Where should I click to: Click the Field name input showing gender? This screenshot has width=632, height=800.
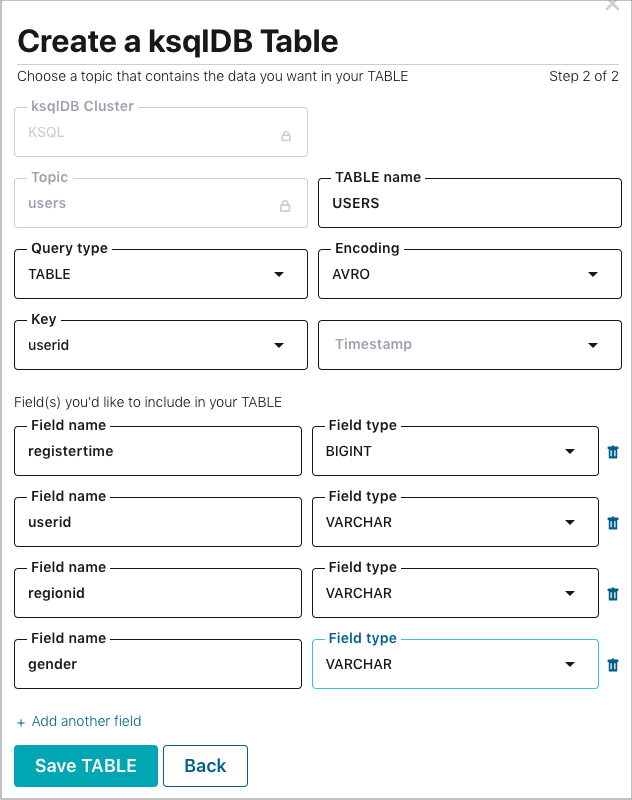[157, 664]
